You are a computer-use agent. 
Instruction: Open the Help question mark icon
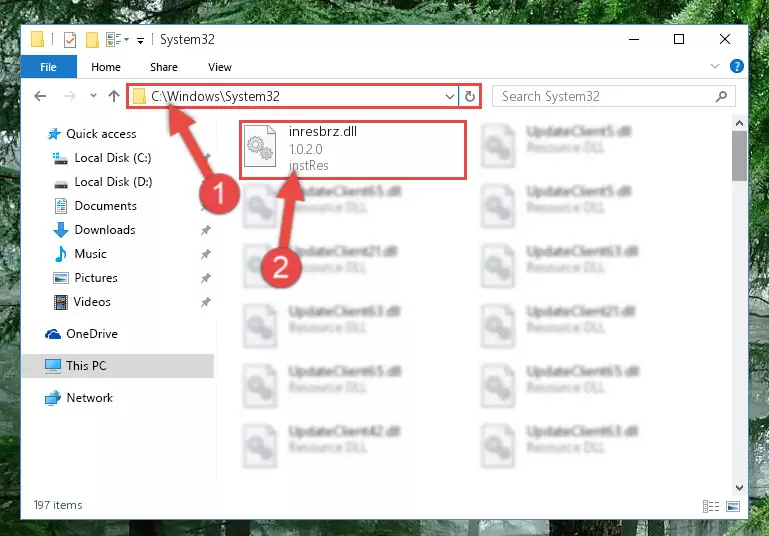point(736,66)
